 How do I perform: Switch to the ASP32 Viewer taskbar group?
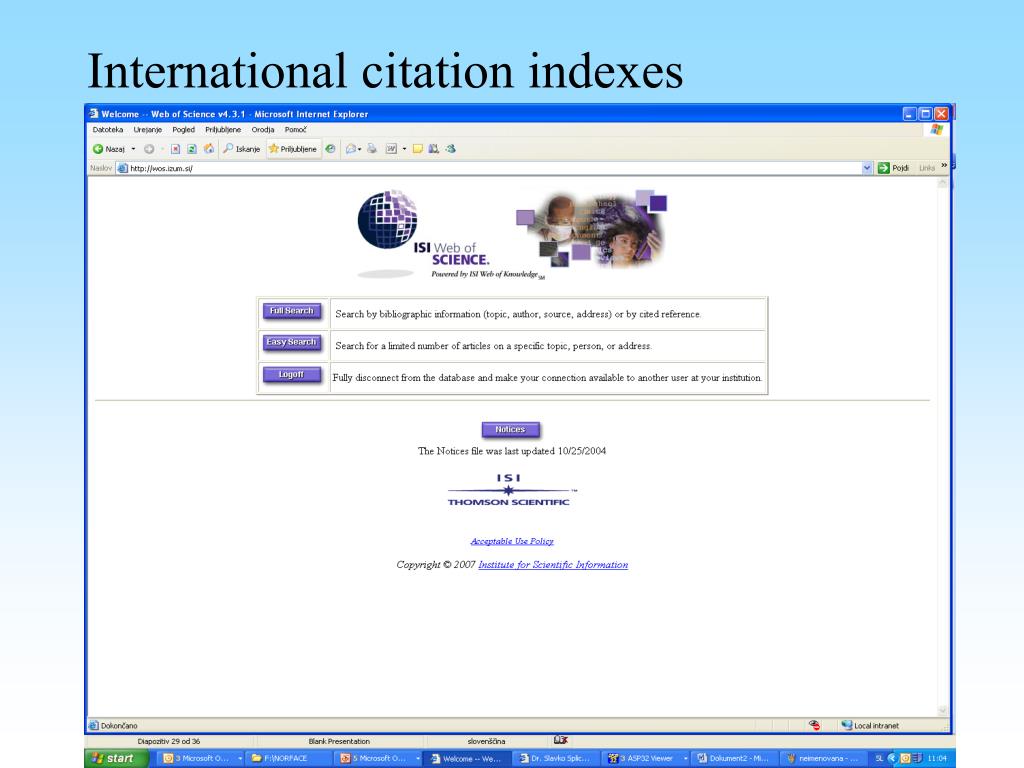(645, 758)
